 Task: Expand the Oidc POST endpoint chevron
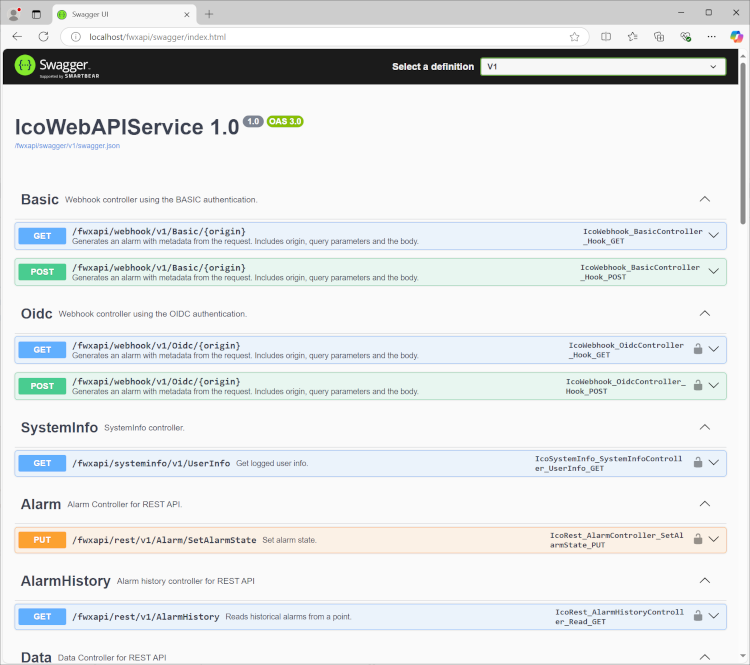(714, 385)
